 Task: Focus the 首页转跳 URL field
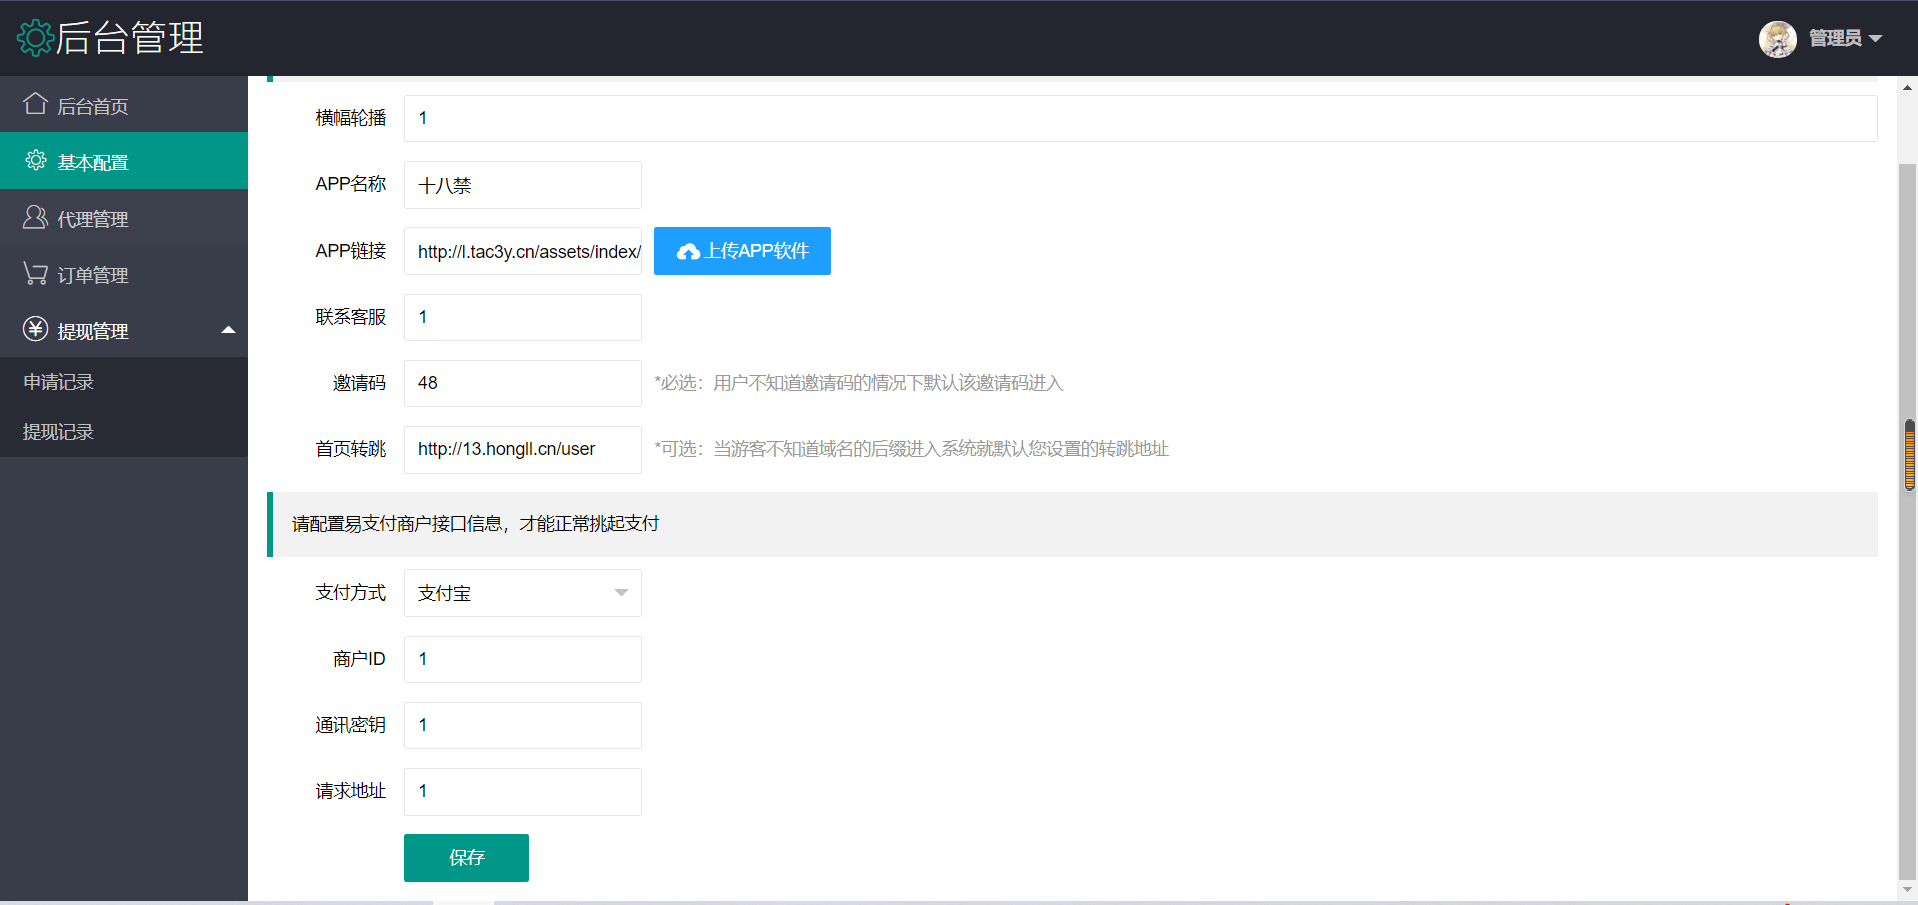pos(522,449)
